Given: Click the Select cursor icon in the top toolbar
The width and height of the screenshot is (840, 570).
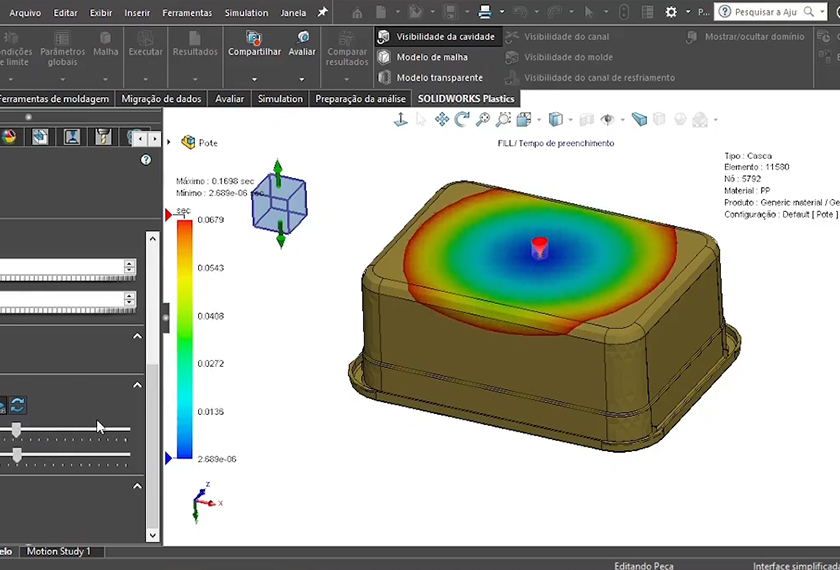Looking at the screenshot, I should tap(589, 12).
